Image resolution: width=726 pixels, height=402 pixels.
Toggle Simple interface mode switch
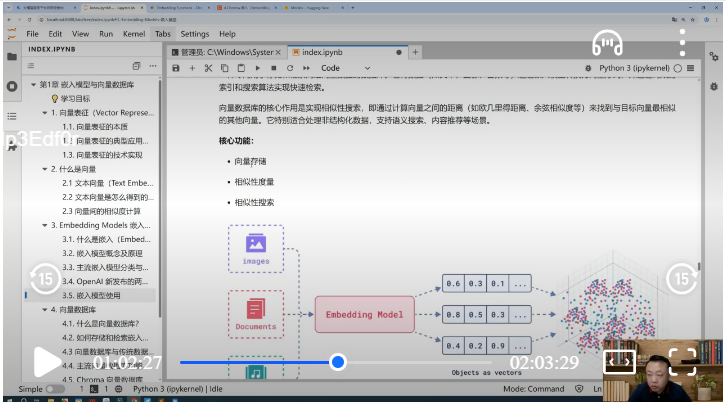[x=55, y=389]
